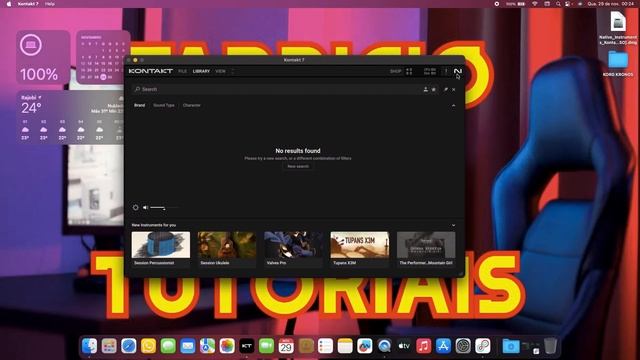
Task: Open the FILE menu in Kontakt
Action: pos(182,71)
